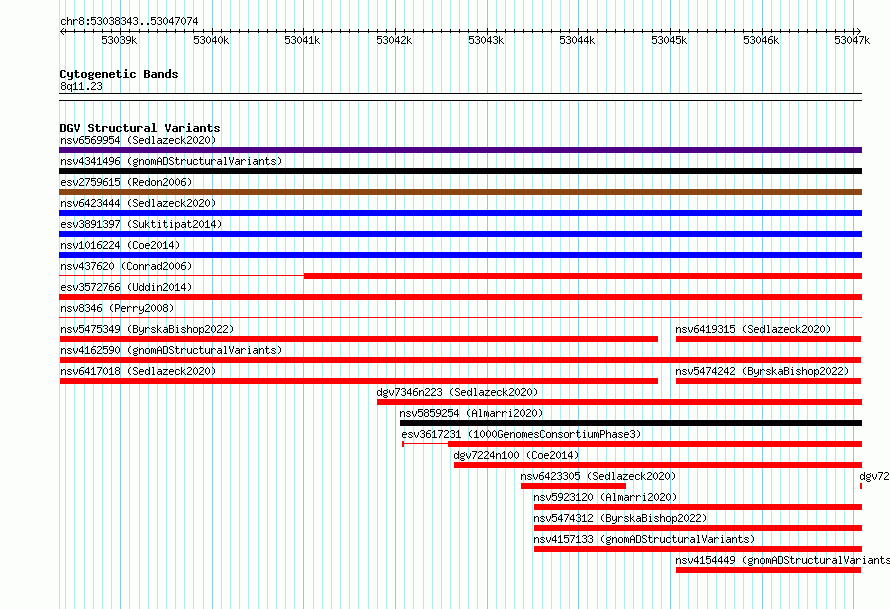Open dgv7346n223 (Sedlazeck2020) label
890x609 pixels.
(x=457, y=392)
